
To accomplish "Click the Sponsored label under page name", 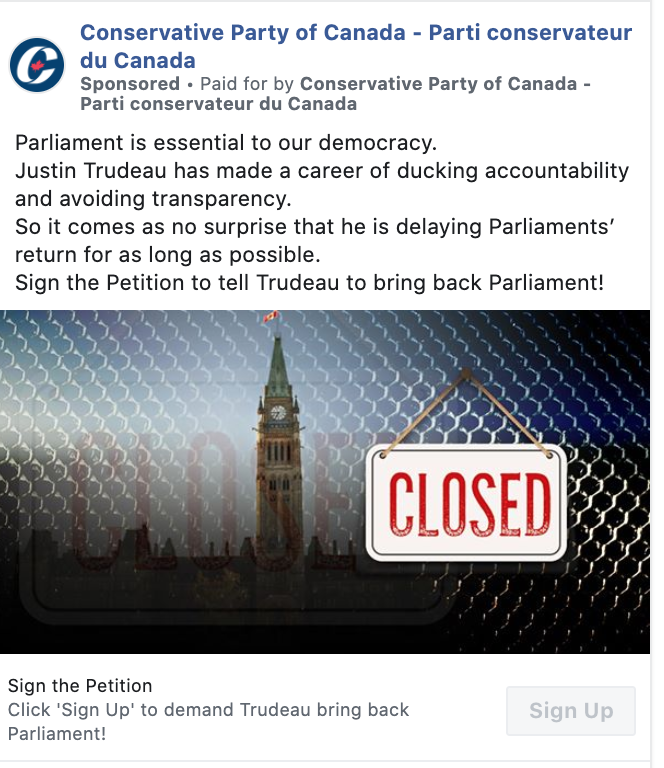I will pyautogui.click(x=130, y=84).
